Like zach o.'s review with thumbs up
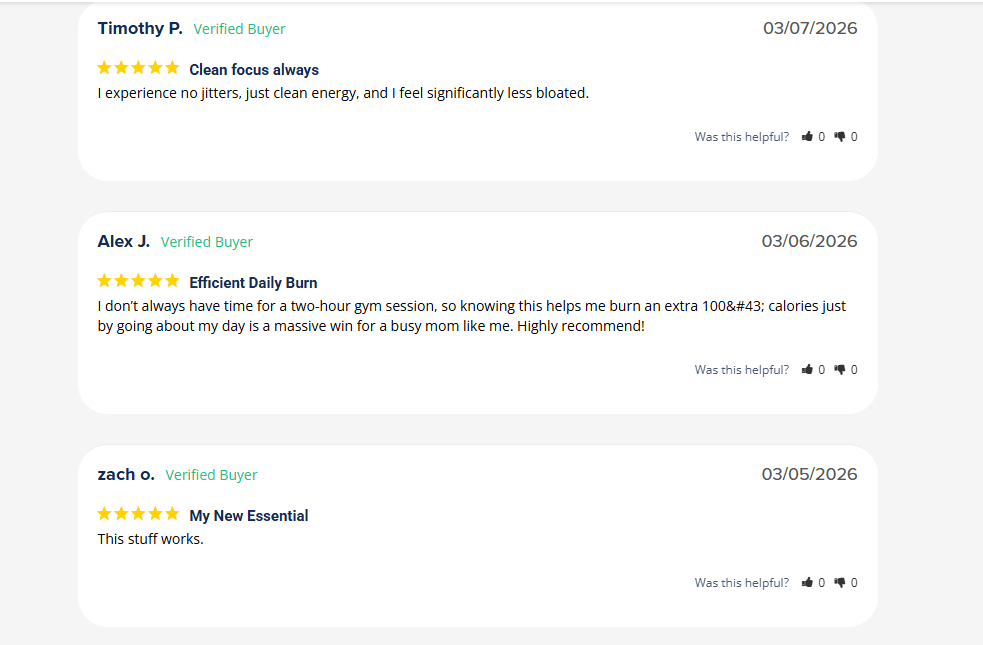 807,583
